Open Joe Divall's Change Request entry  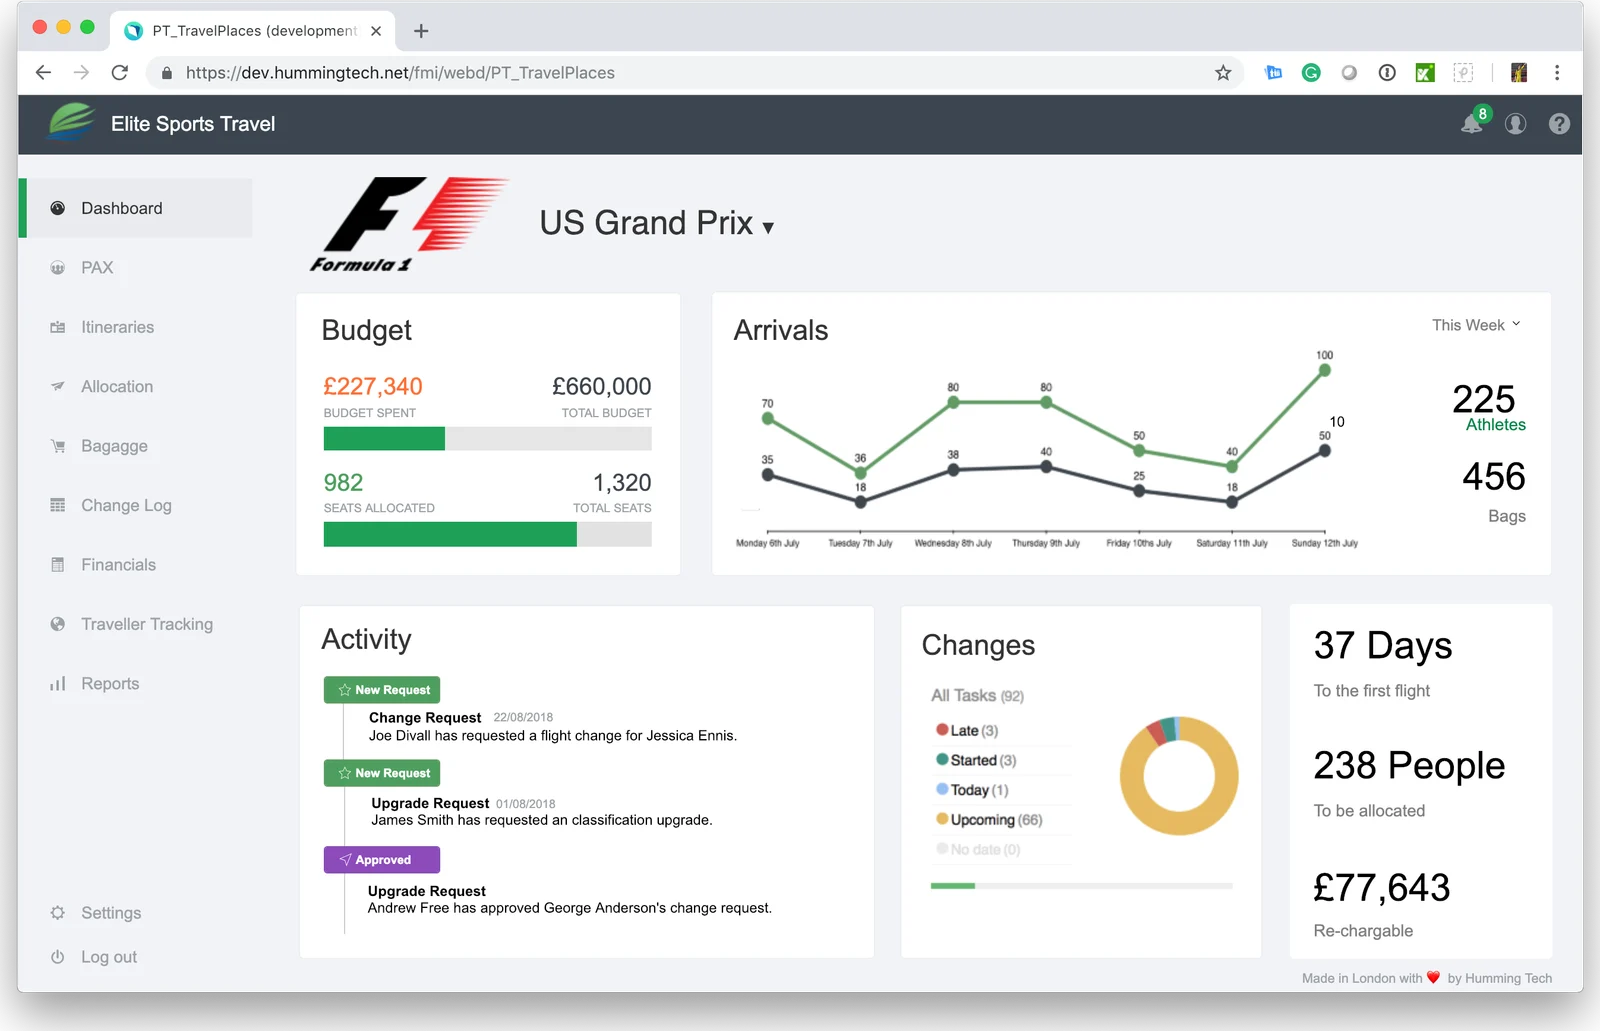[552, 727]
